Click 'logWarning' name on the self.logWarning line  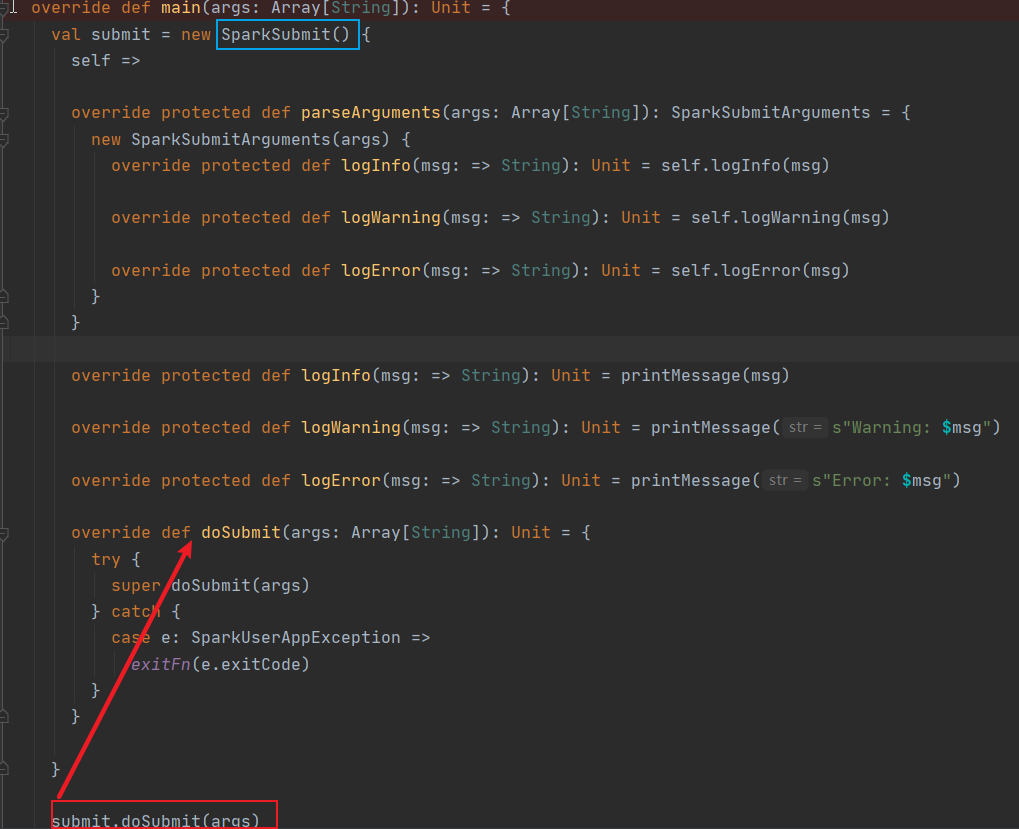pyautogui.click(x=391, y=218)
